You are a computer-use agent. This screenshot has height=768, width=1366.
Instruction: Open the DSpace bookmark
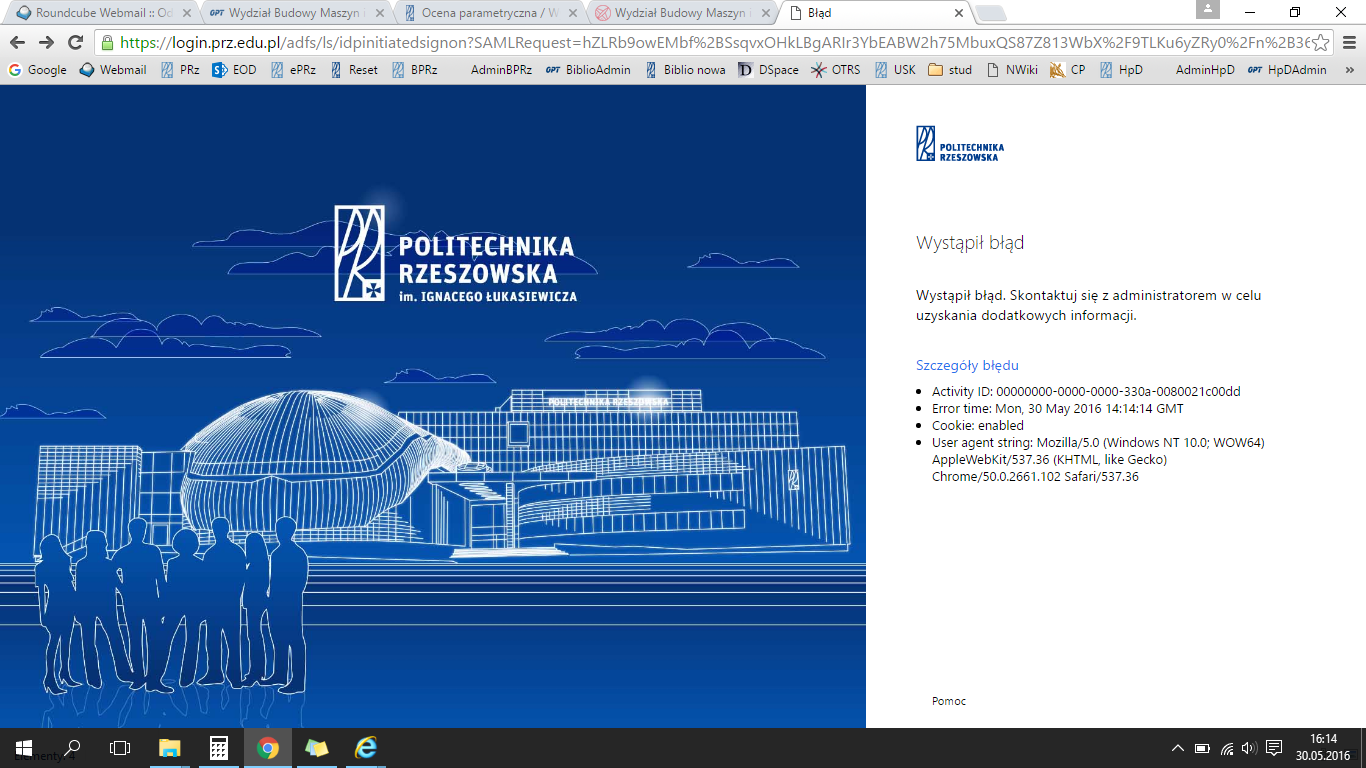tap(768, 70)
